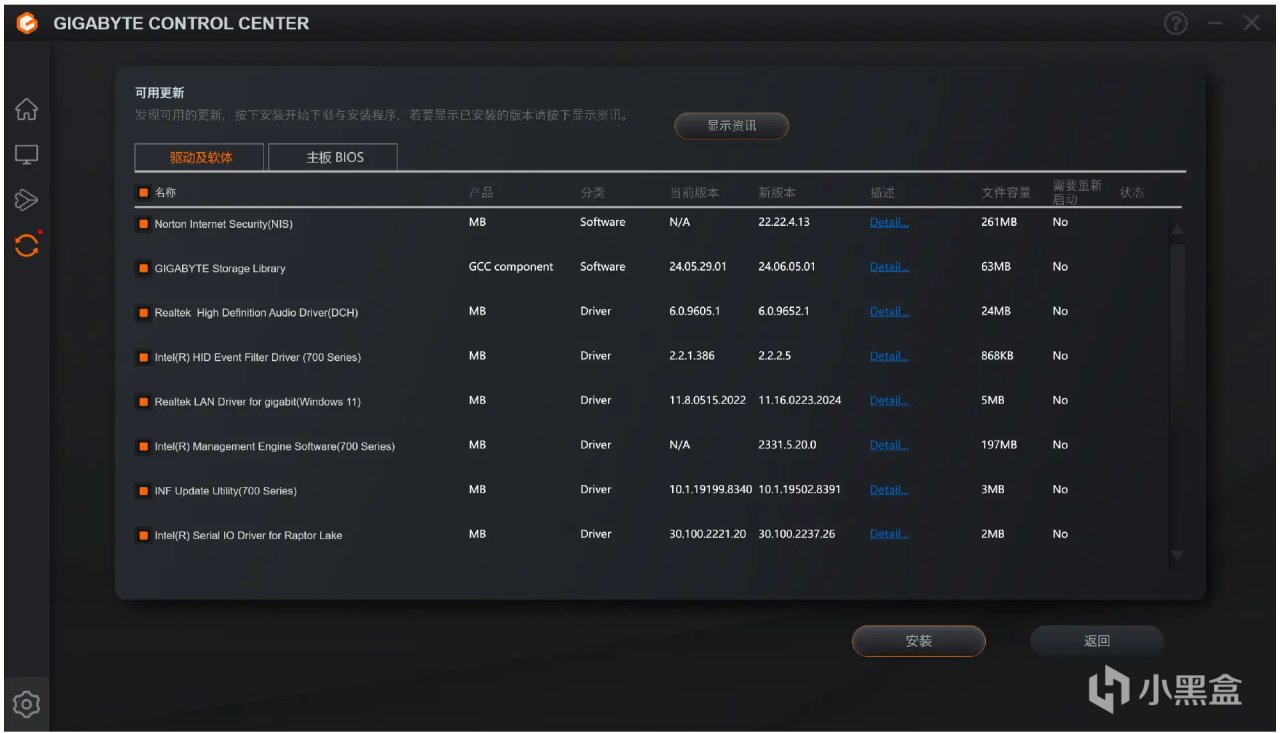Click the GCC component product cell

click(x=511, y=267)
